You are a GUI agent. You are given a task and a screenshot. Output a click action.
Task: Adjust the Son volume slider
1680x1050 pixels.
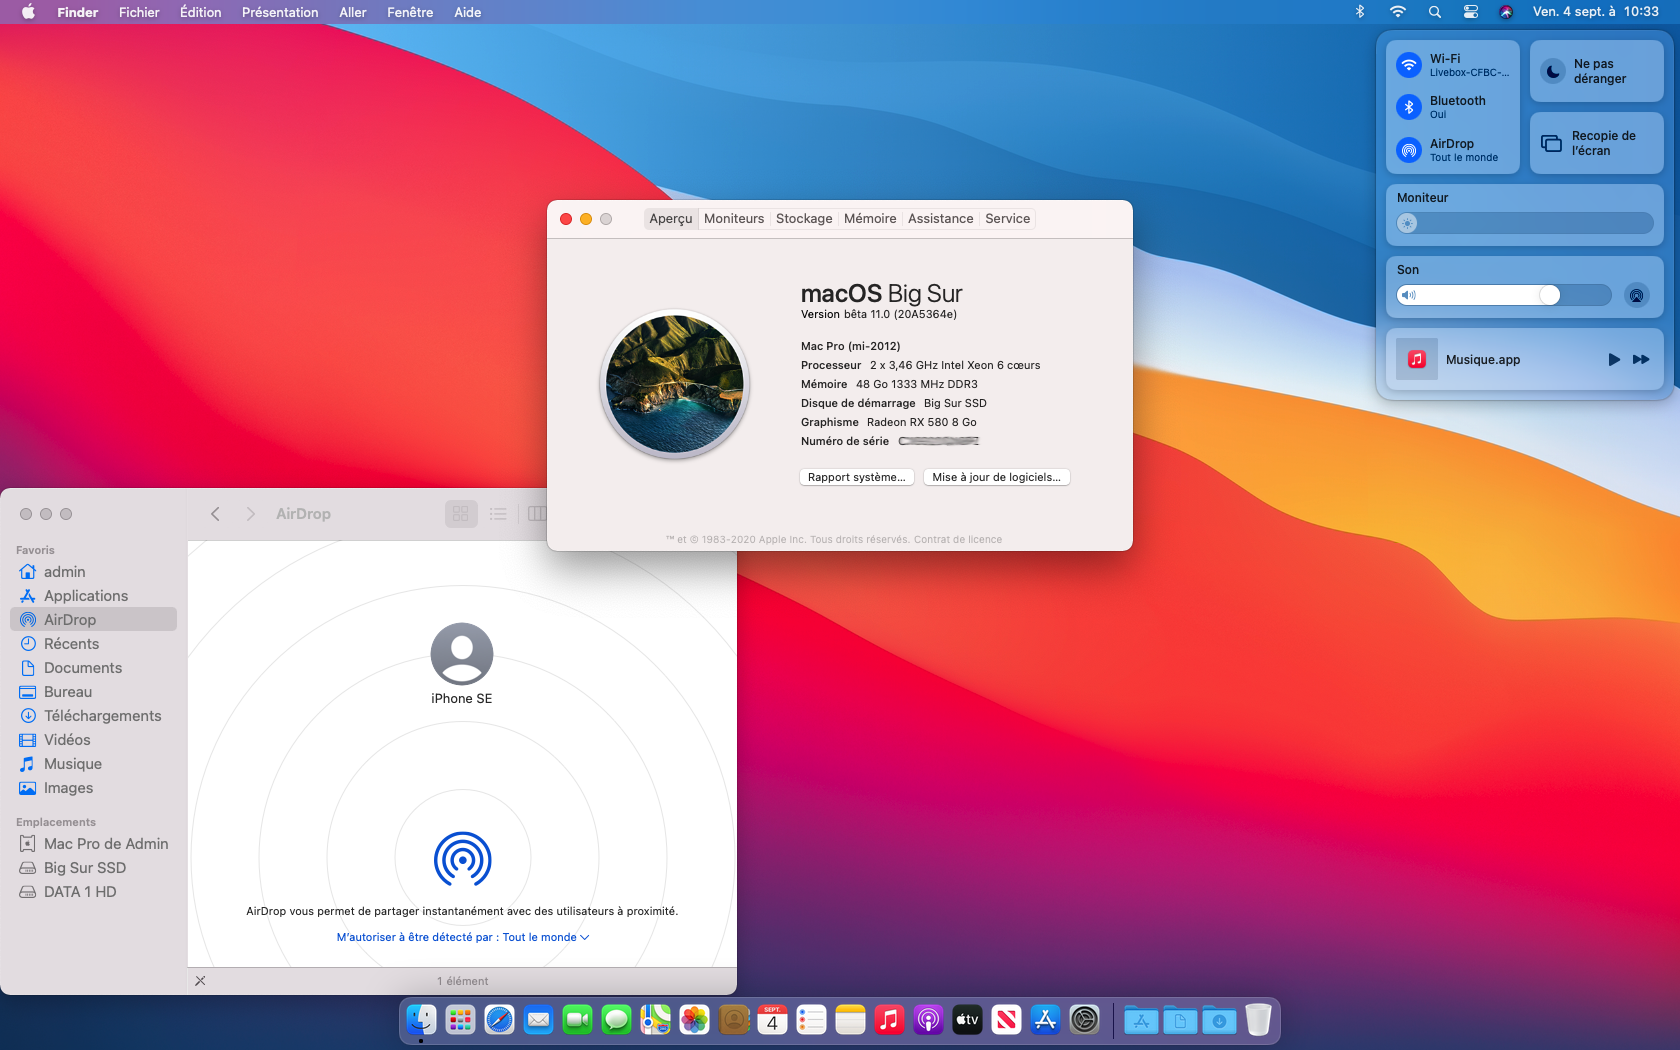[1504, 295]
